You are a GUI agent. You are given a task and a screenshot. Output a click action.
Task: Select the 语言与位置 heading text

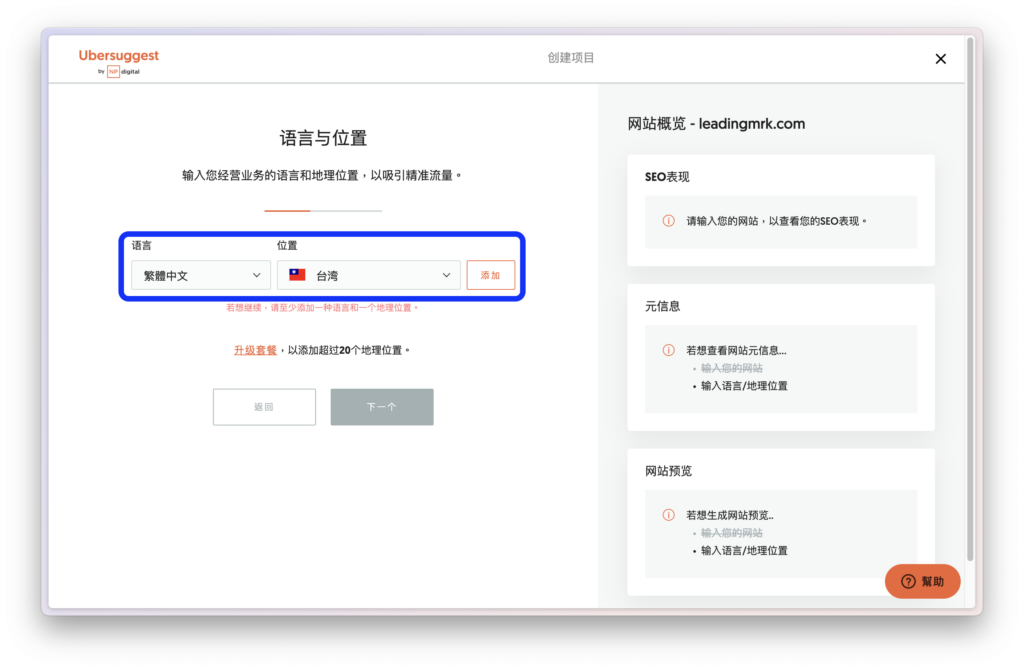(x=323, y=138)
